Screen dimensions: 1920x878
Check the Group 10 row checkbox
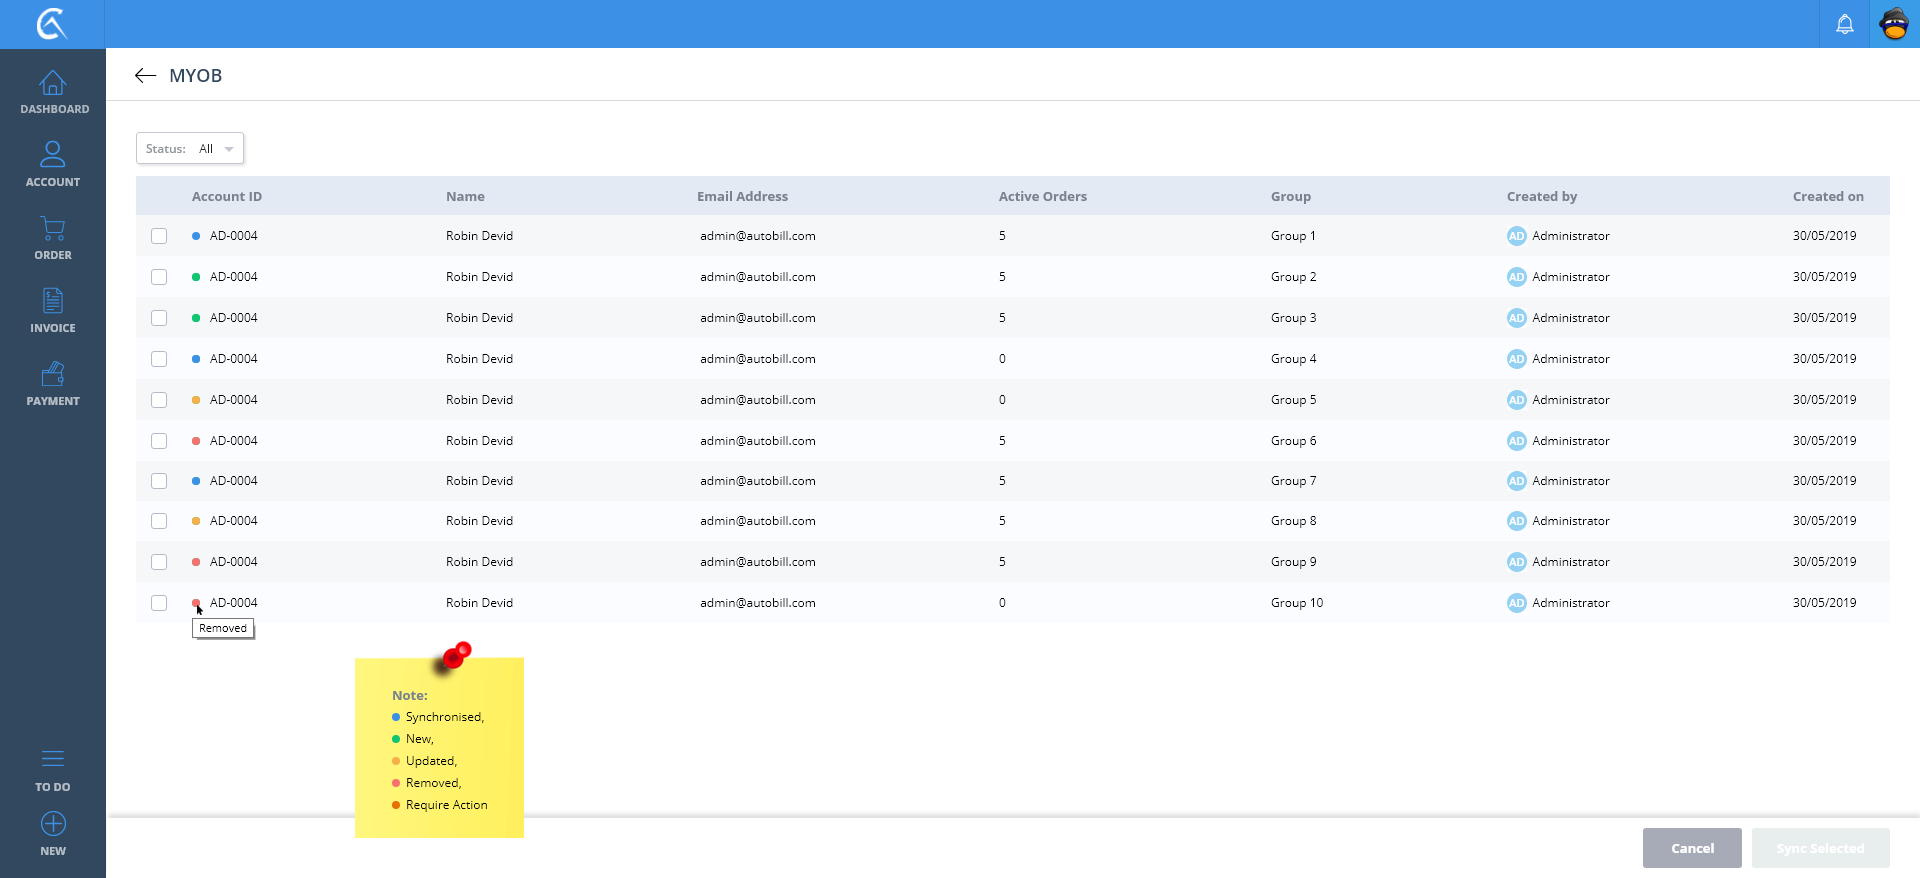pyautogui.click(x=159, y=603)
